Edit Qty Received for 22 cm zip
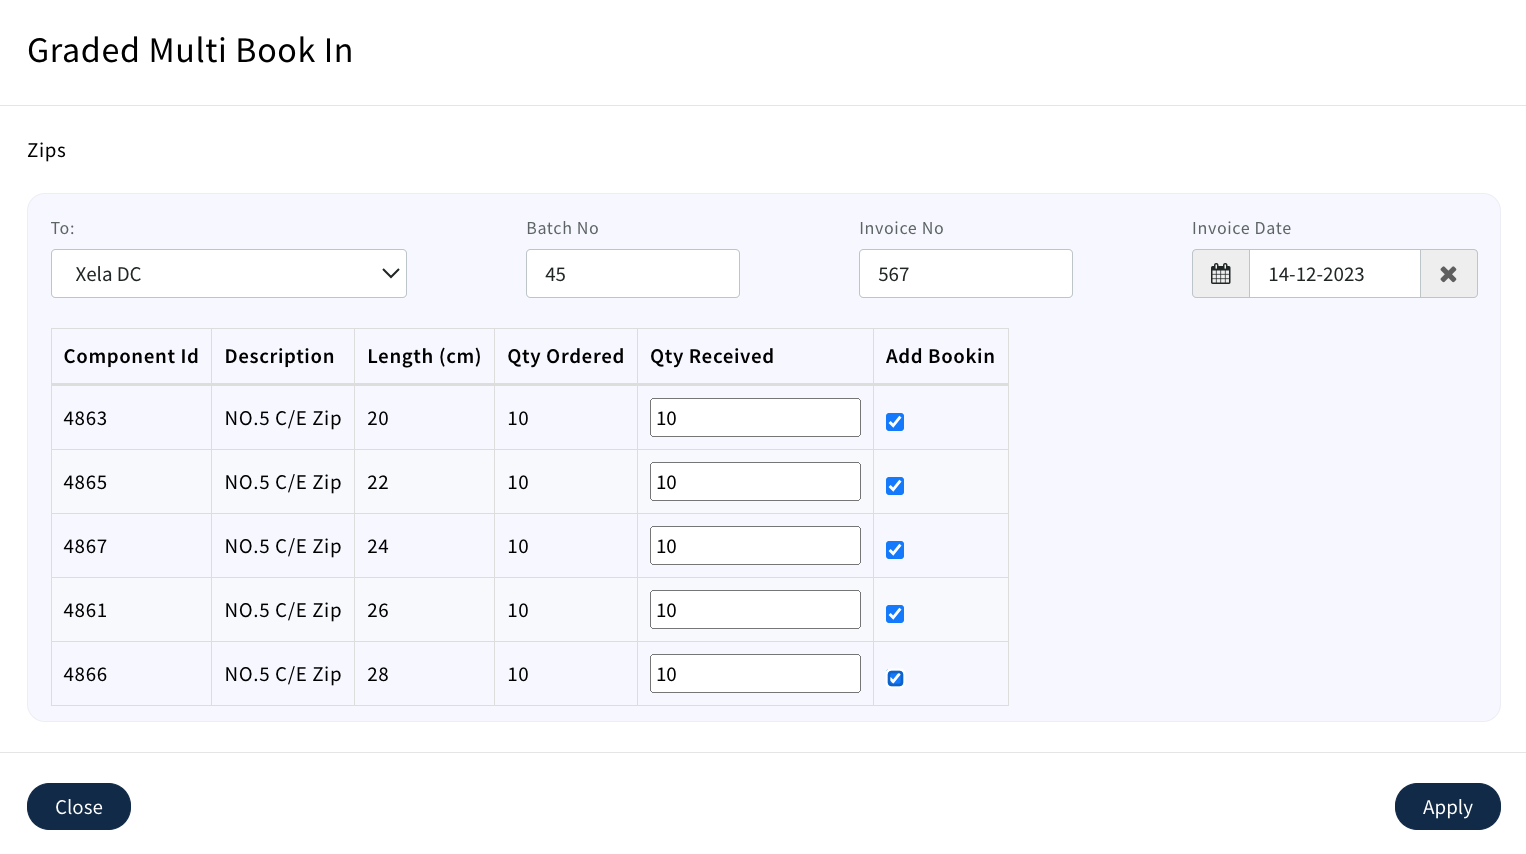Image resolution: width=1526 pixels, height=854 pixels. [x=755, y=482]
